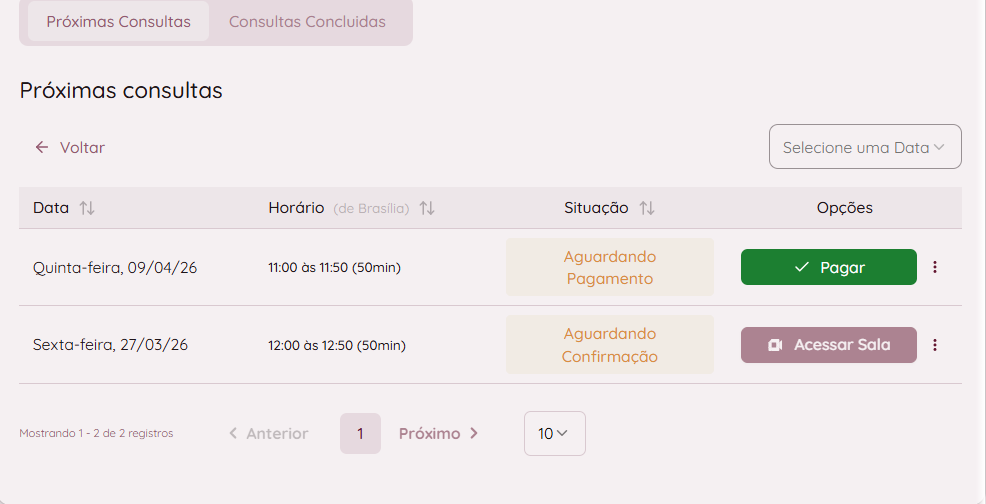Click the checkmark icon on Pagar button
The image size is (986, 504).
pyautogui.click(x=801, y=267)
